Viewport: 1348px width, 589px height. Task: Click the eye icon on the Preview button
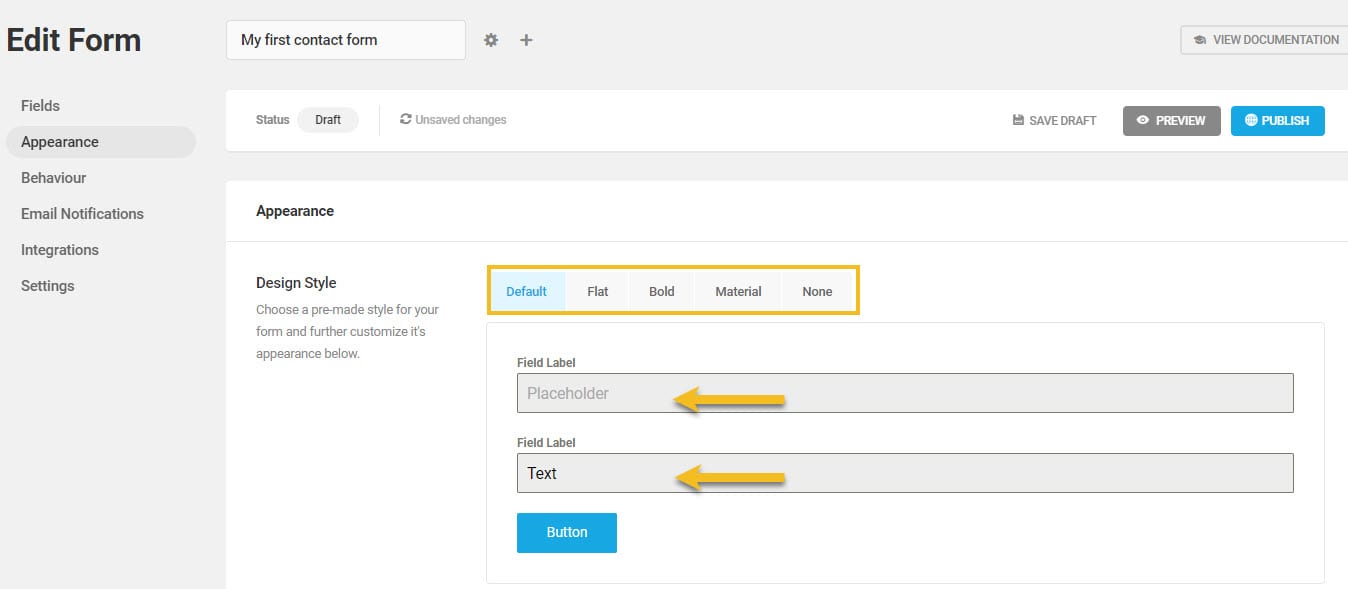(1143, 120)
